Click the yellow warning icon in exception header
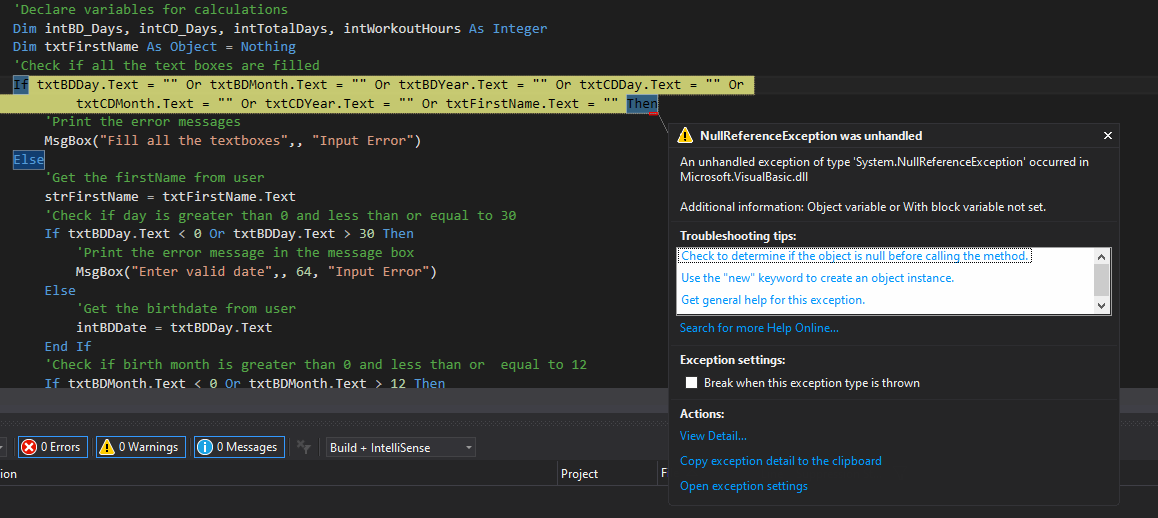Screen dimensions: 1158x518 click(x=685, y=136)
